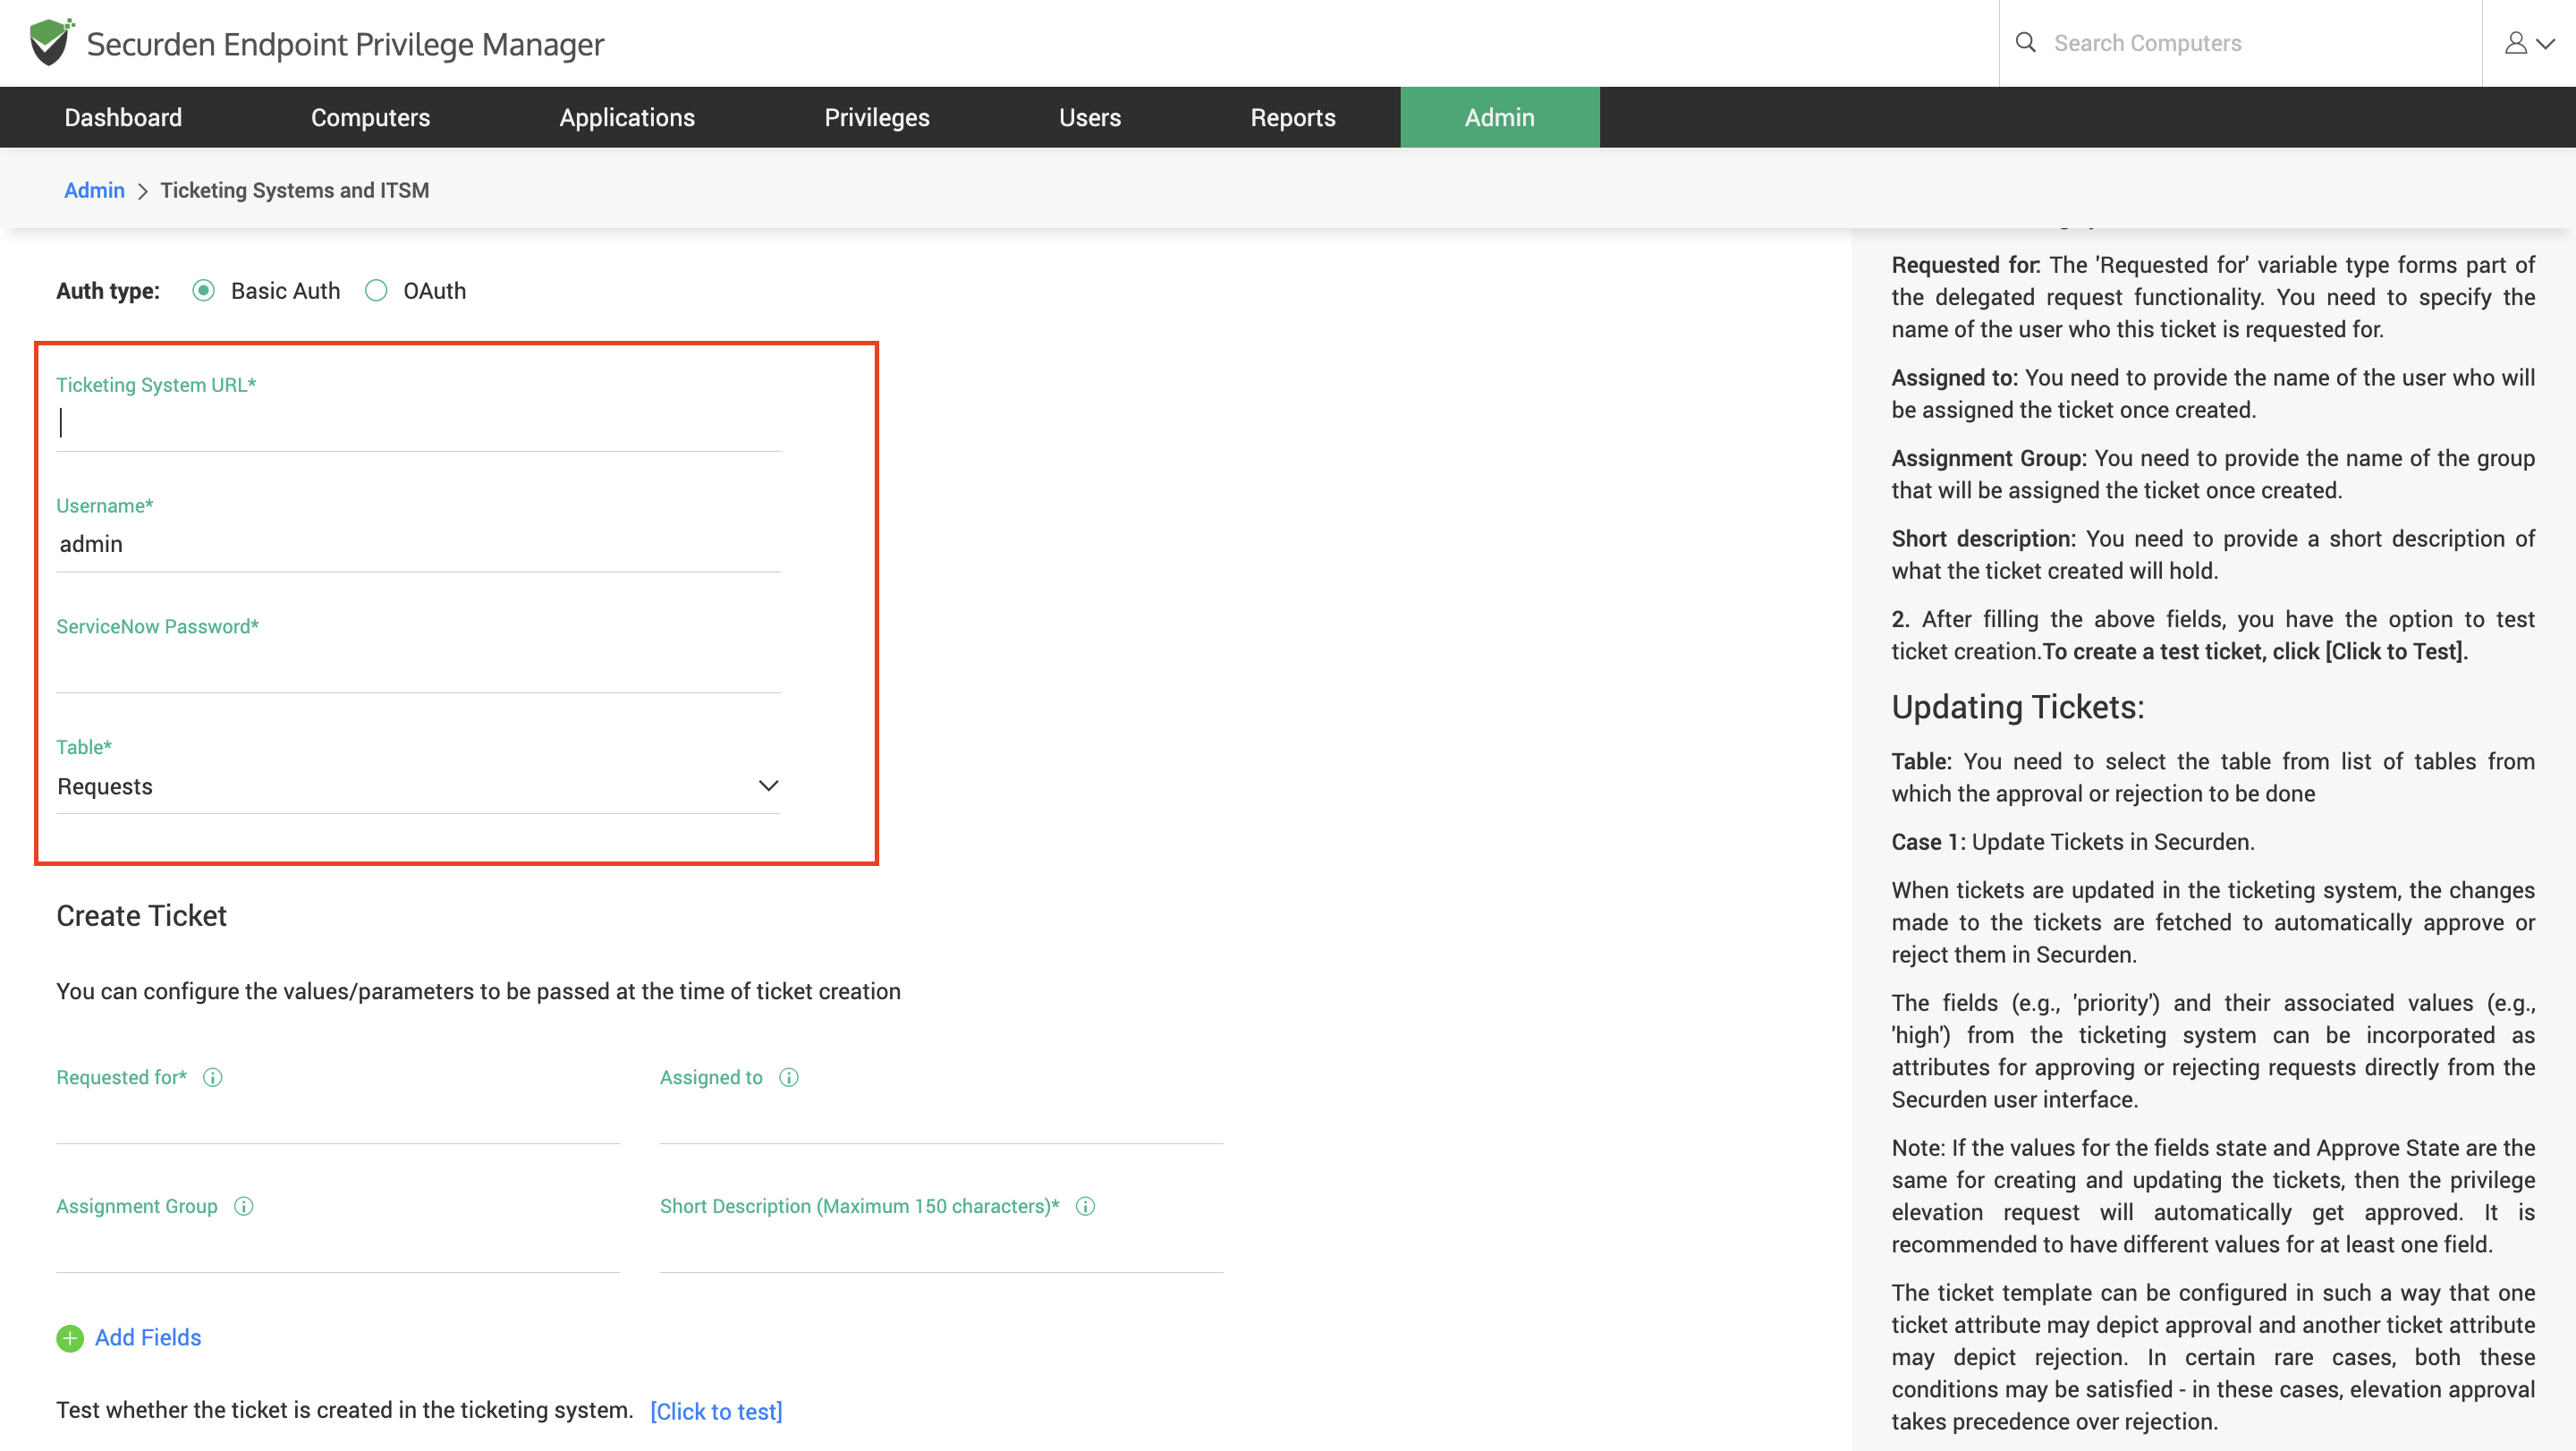Focus the Short Description input field
The width and height of the screenshot is (2576, 1451).
[942, 1249]
